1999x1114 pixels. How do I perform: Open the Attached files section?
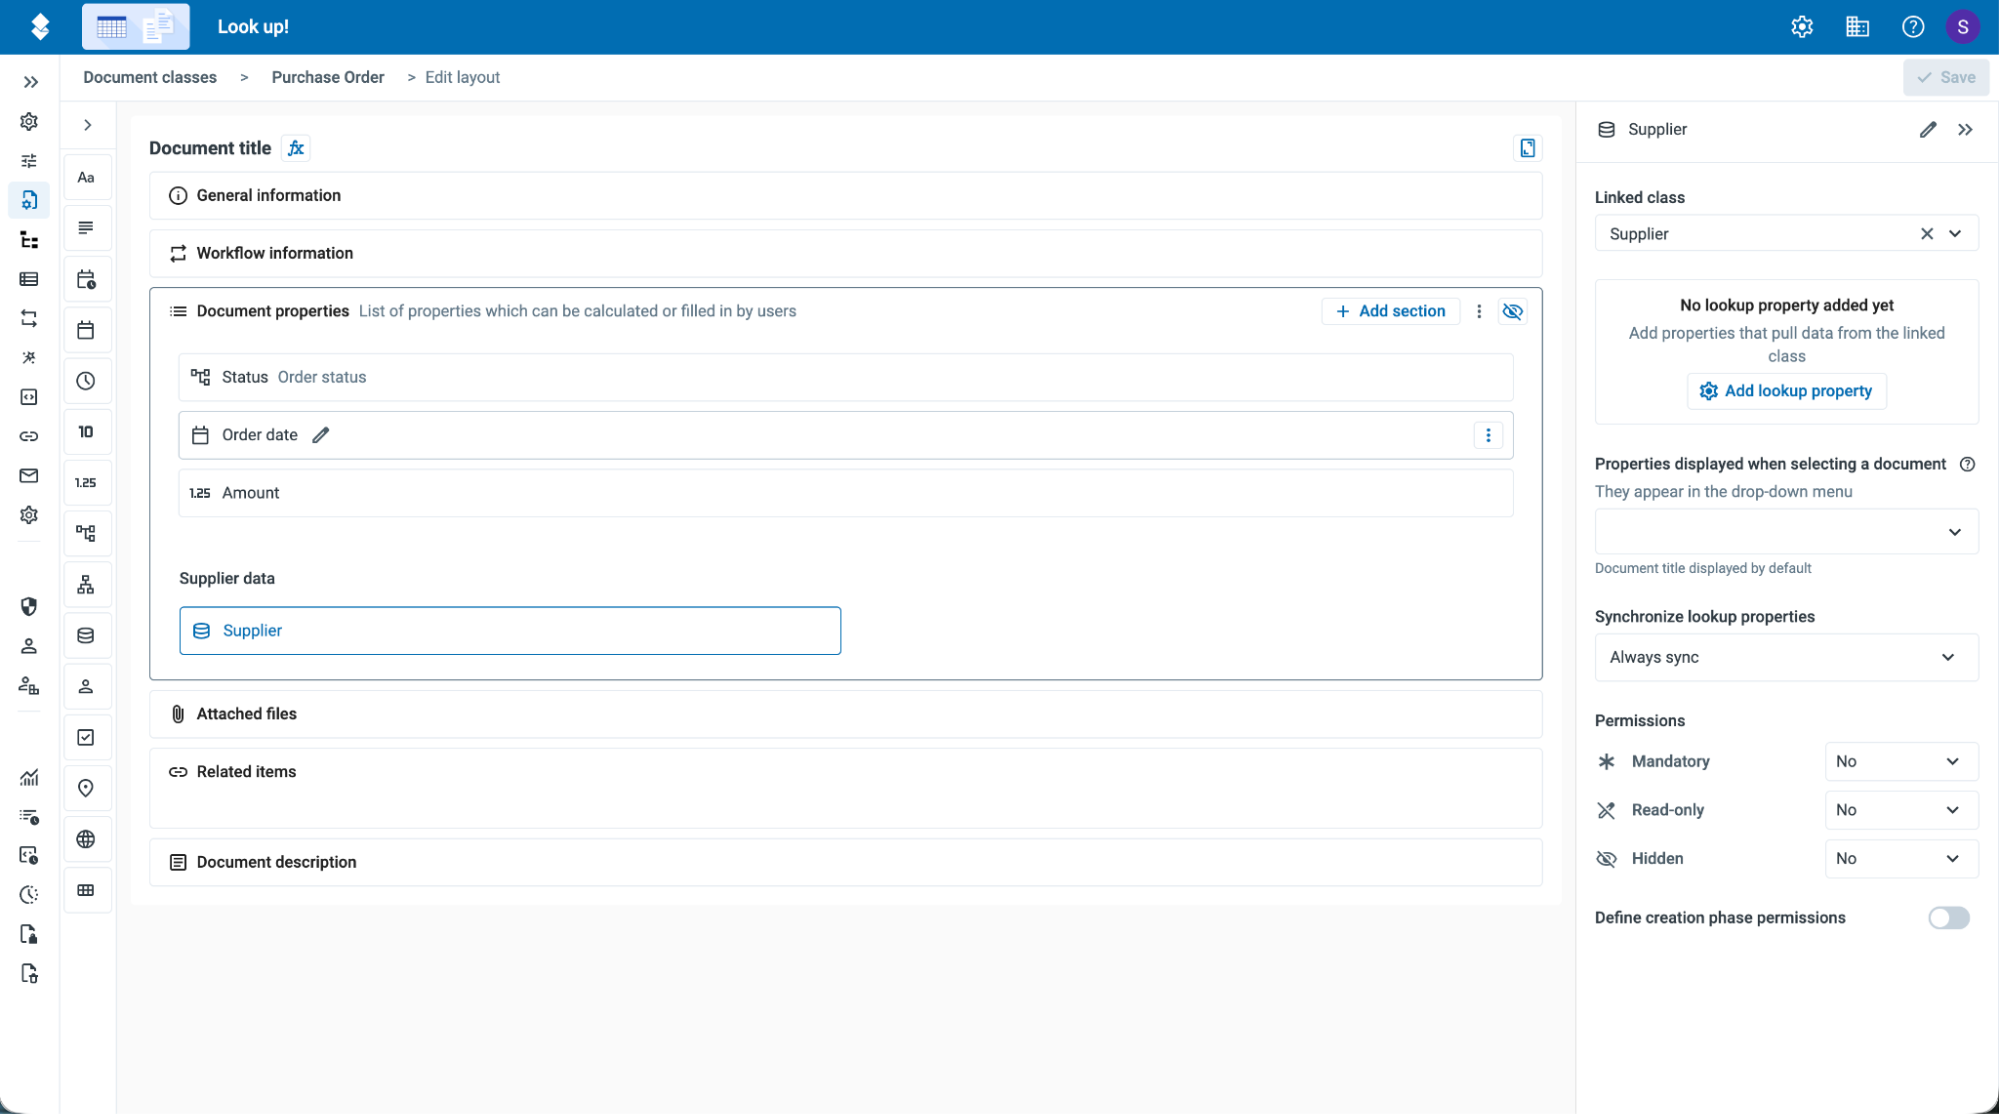click(845, 714)
